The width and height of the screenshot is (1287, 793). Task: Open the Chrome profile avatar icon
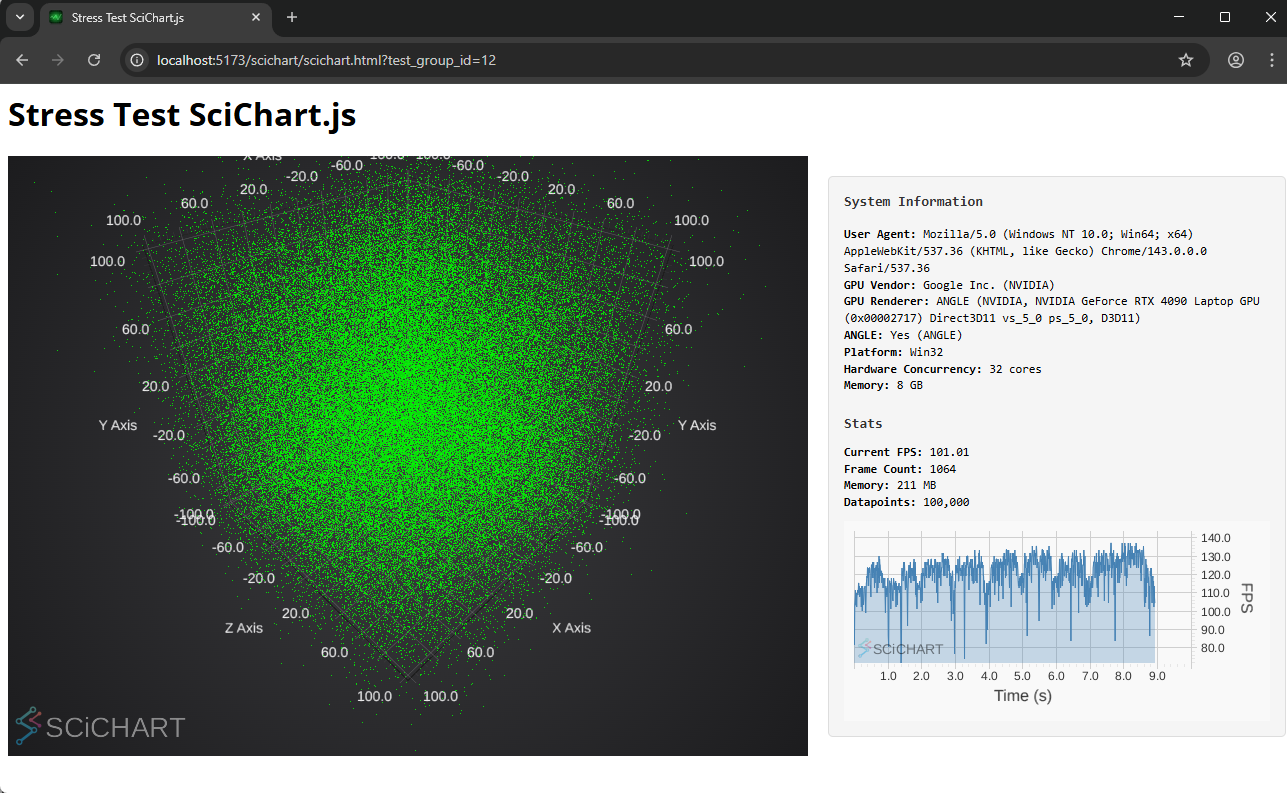(x=1236, y=60)
